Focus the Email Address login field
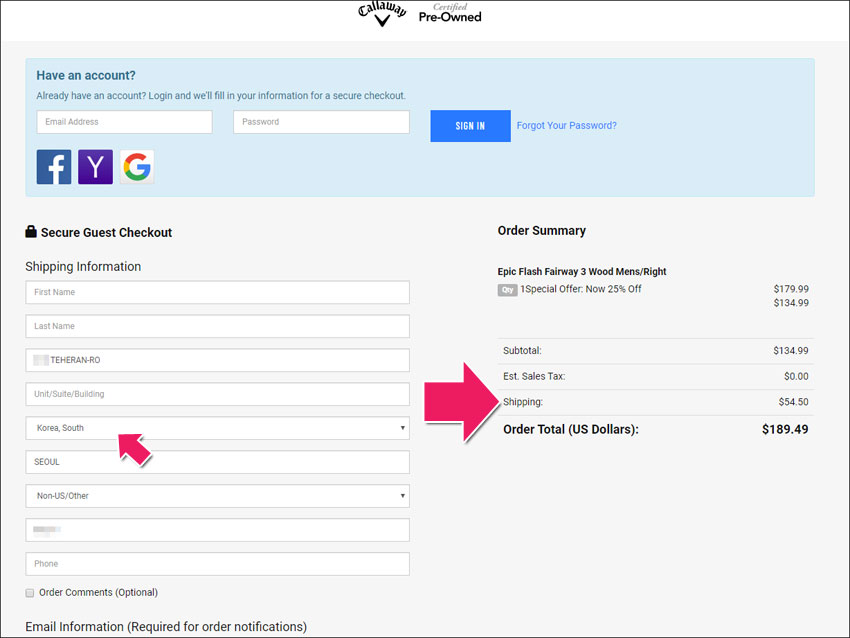The image size is (850, 638). (125, 122)
